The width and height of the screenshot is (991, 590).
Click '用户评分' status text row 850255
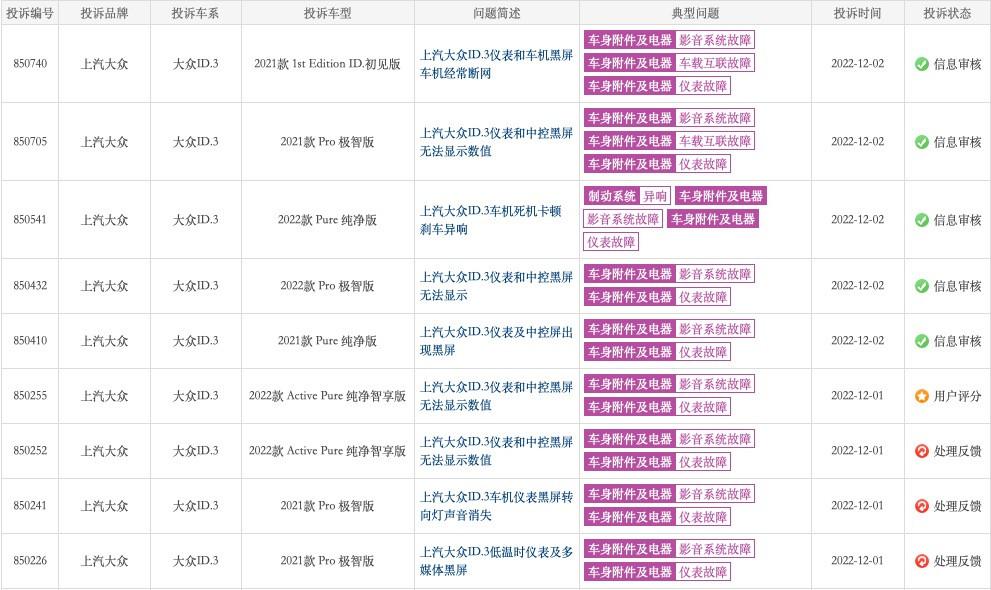tap(958, 396)
